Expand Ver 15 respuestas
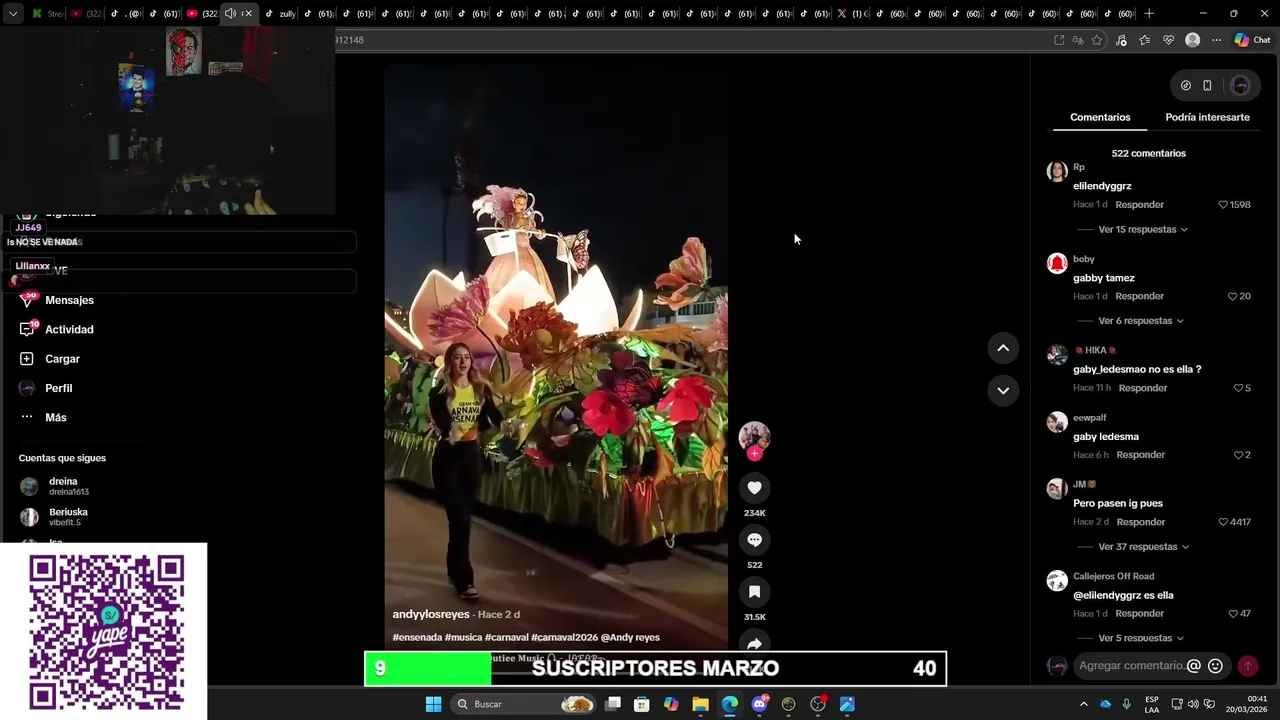Image resolution: width=1280 pixels, height=720 pixels. (1143, 230)
